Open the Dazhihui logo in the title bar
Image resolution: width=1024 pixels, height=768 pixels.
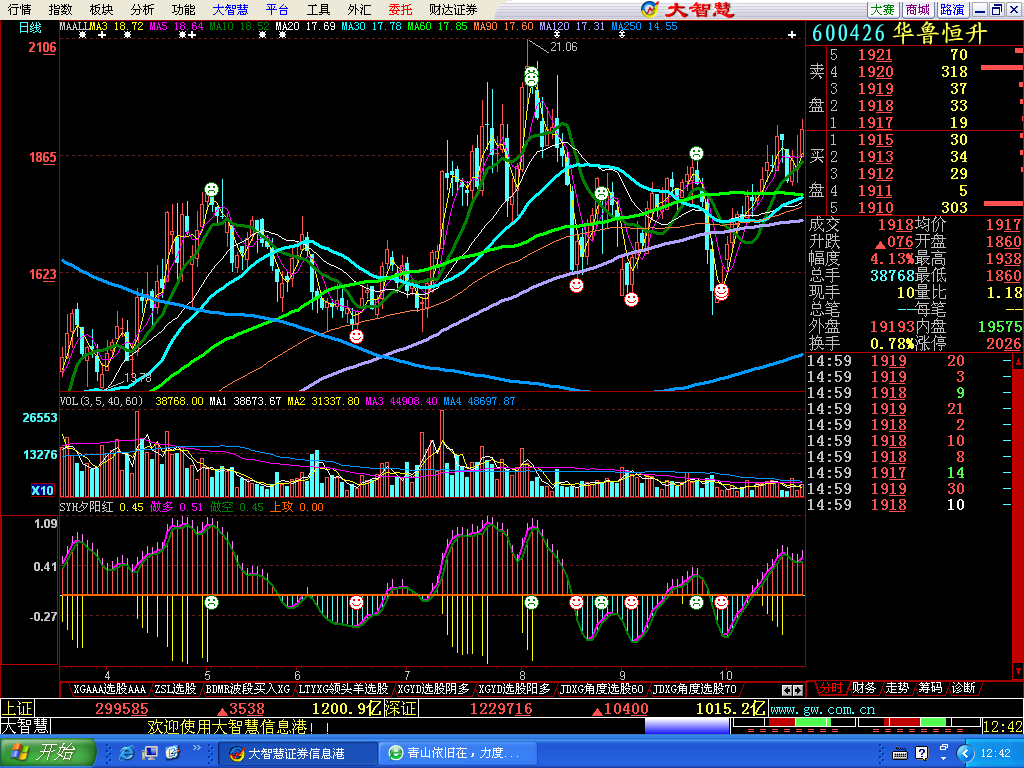click(x=688, y=9)
